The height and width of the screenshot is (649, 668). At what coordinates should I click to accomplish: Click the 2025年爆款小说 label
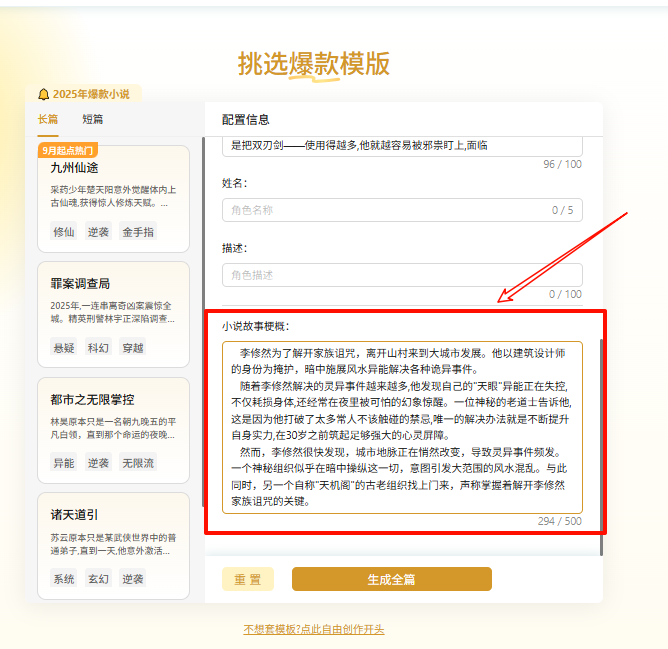point(91,94)
